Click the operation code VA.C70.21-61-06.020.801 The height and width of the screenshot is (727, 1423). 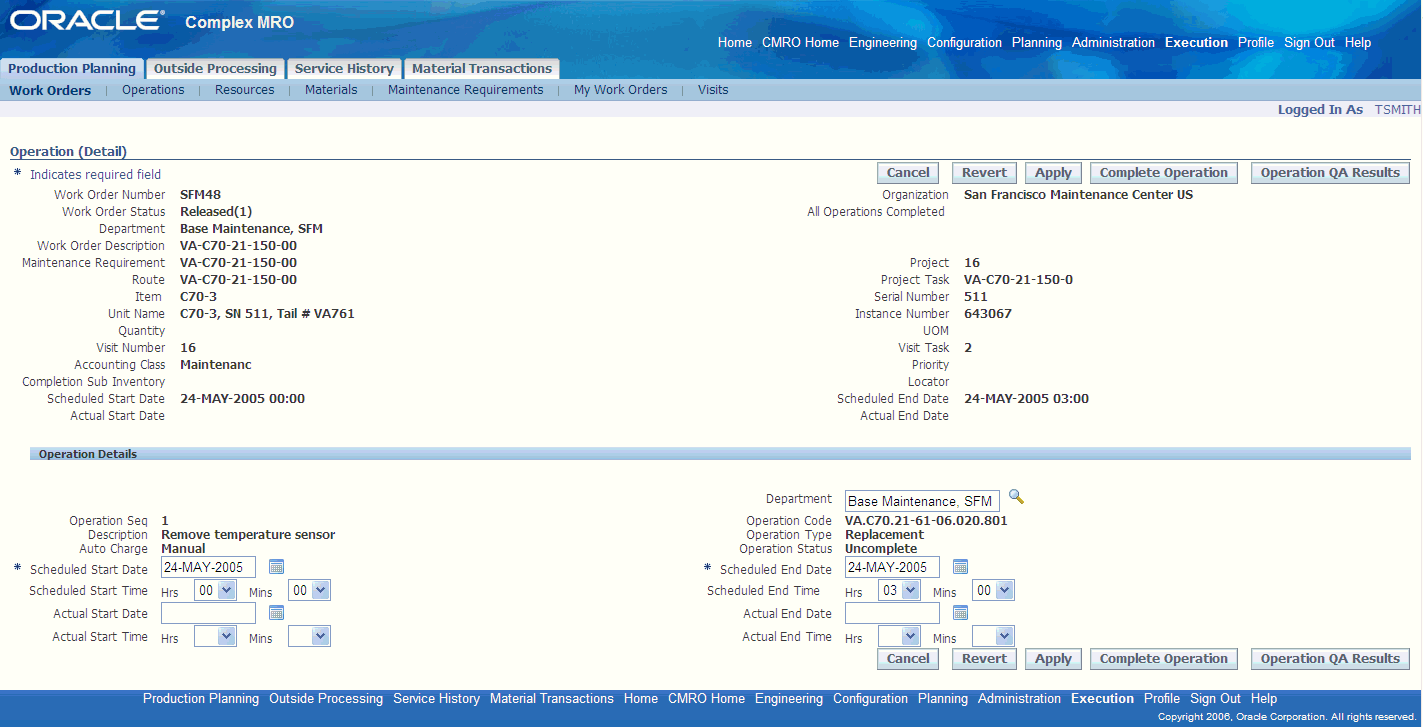pos(926,521)
